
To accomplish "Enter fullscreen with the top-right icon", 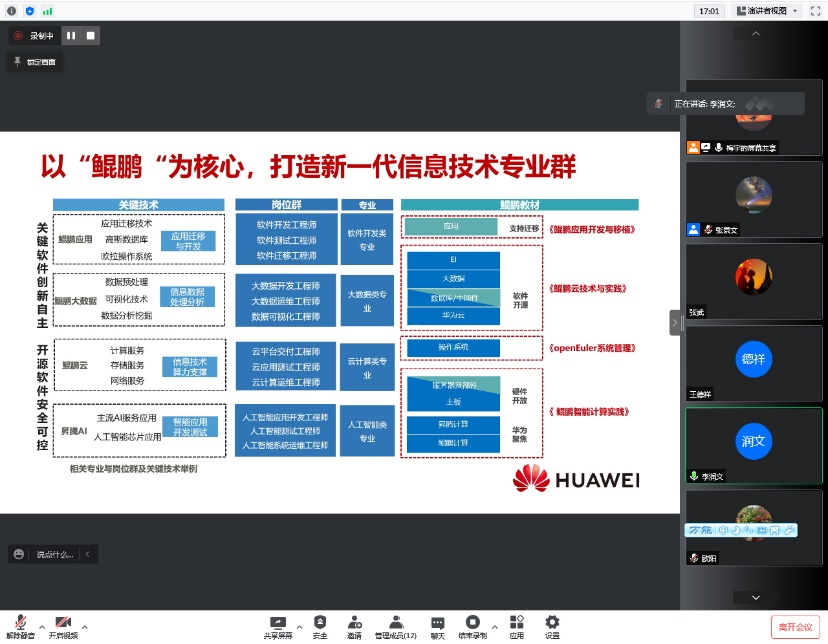I will click(x=815, y=11).
